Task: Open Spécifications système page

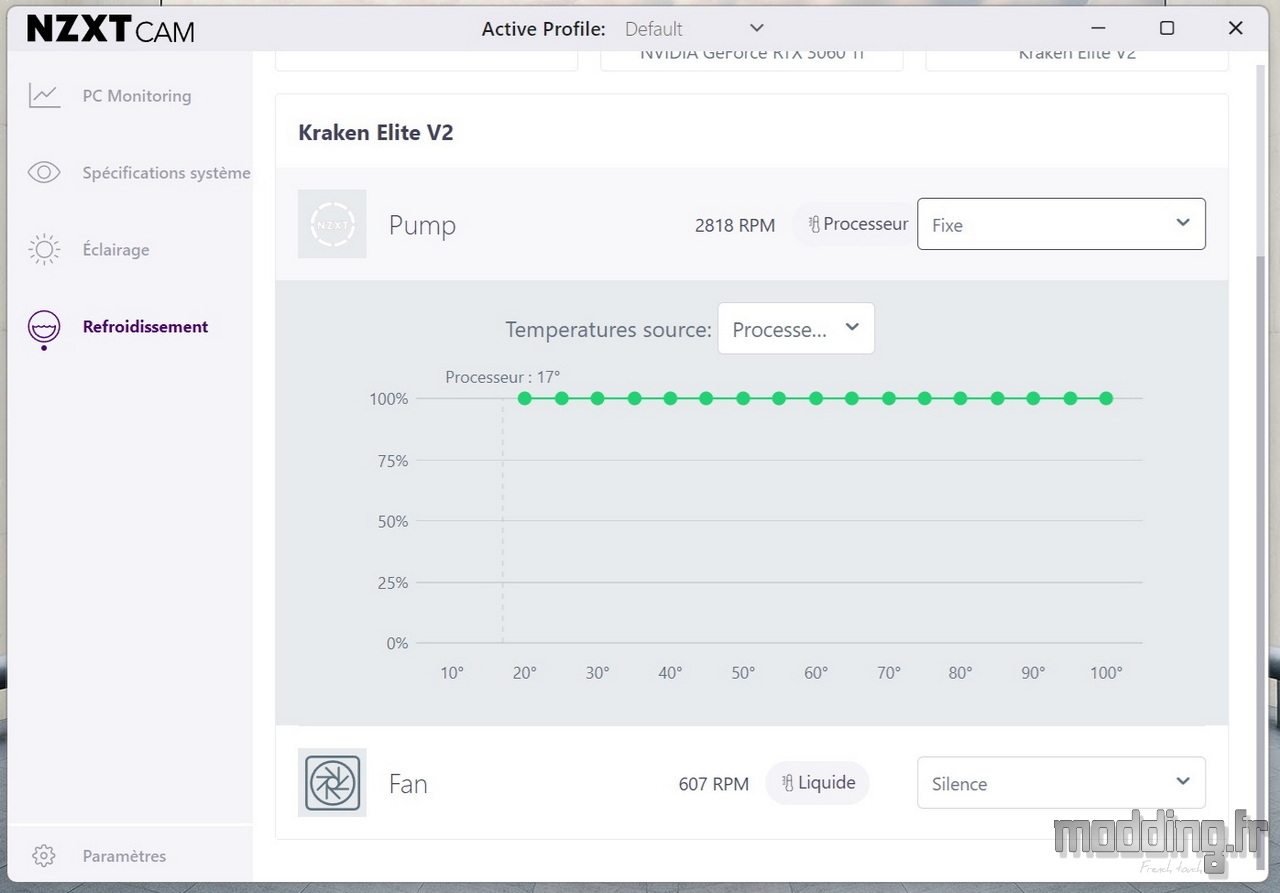Action: click(x=166, y=173)
